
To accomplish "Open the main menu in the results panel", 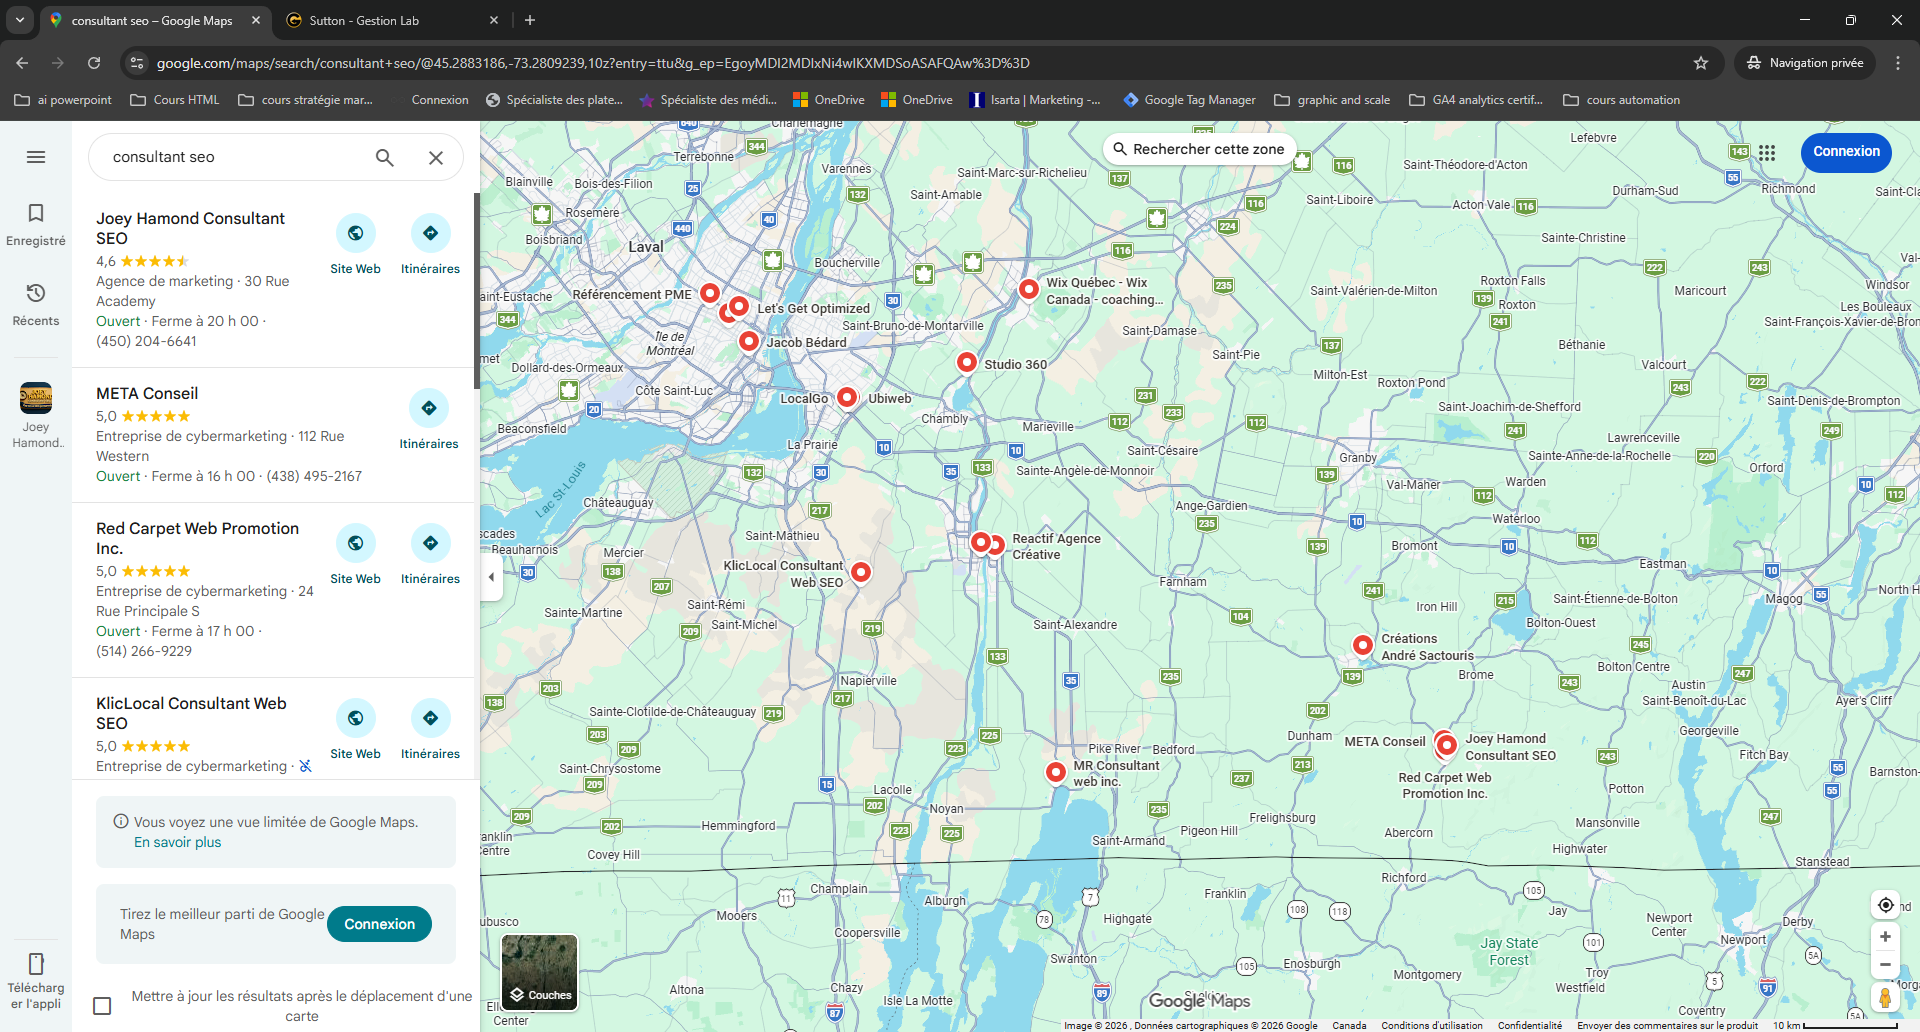I will (35, 157).
